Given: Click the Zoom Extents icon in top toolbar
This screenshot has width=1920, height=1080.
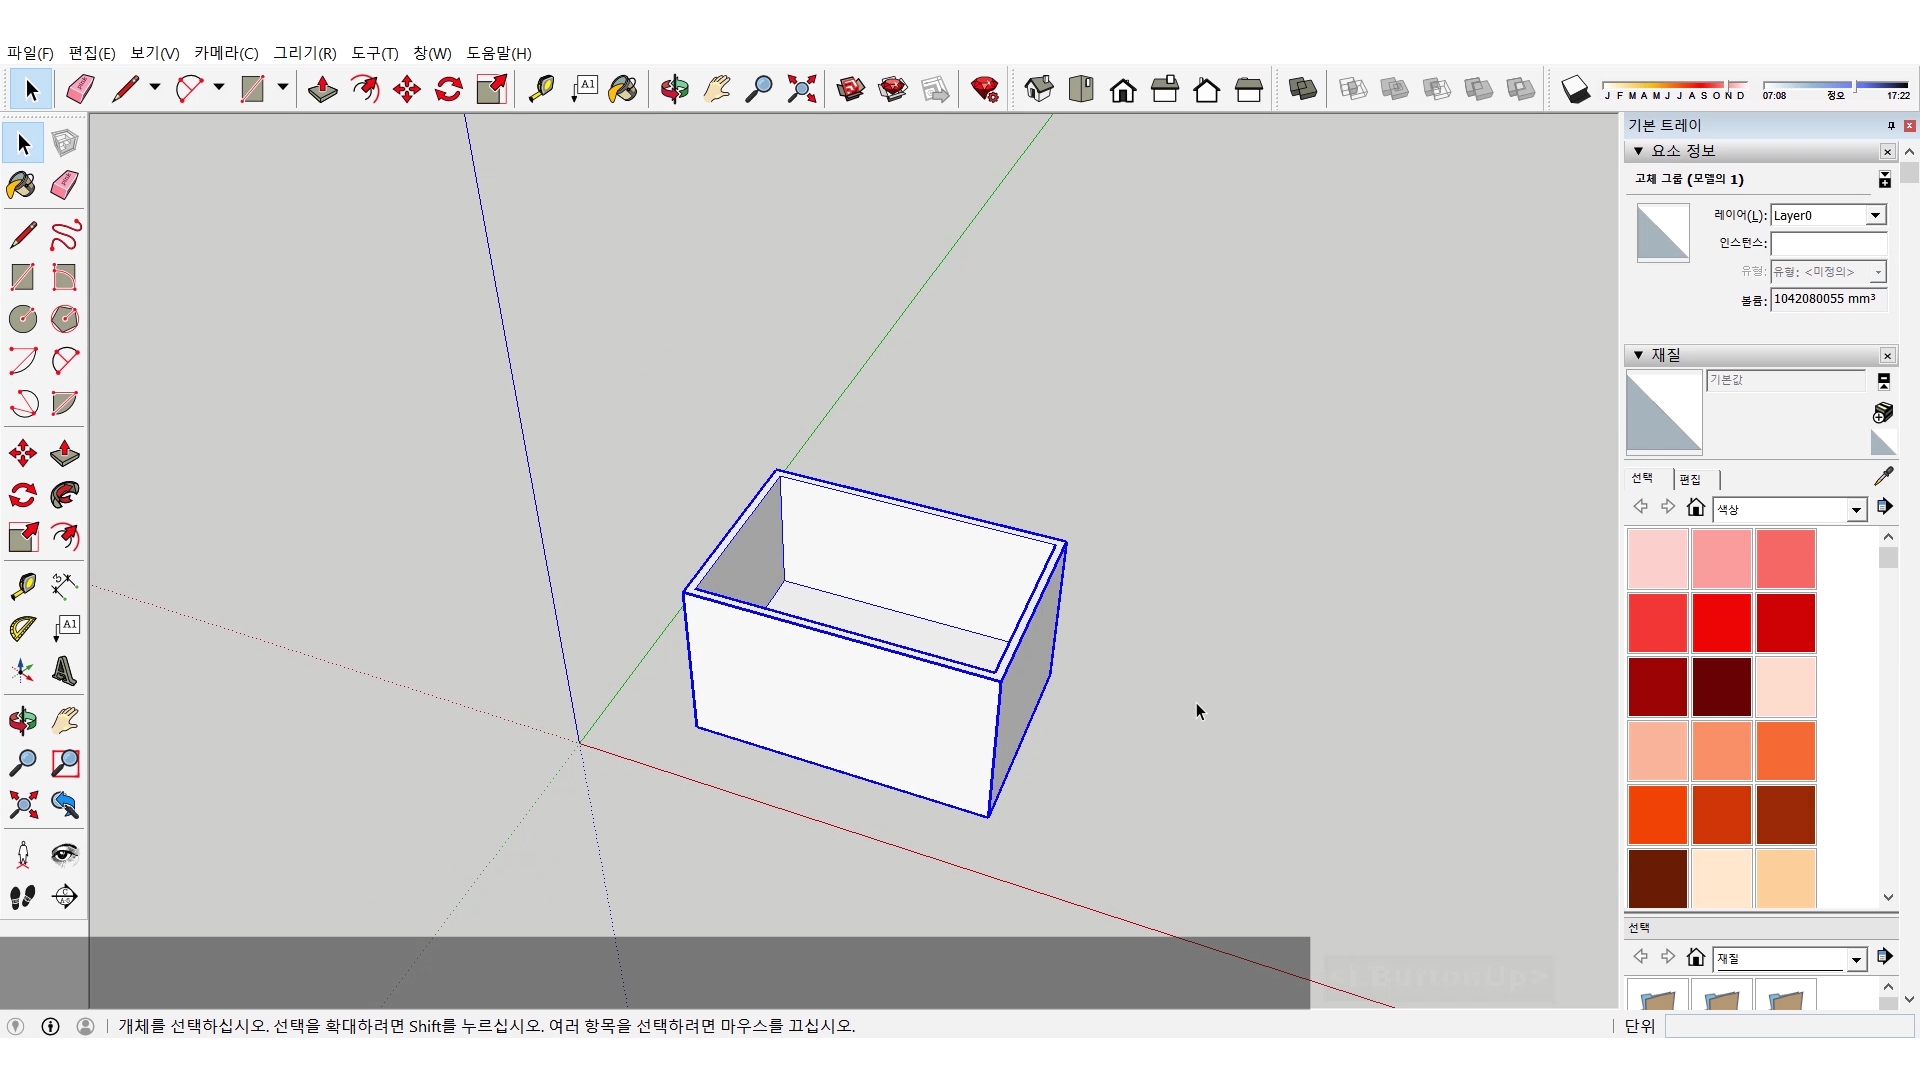Looking at the screenshot, I should (x=801, y=89).
